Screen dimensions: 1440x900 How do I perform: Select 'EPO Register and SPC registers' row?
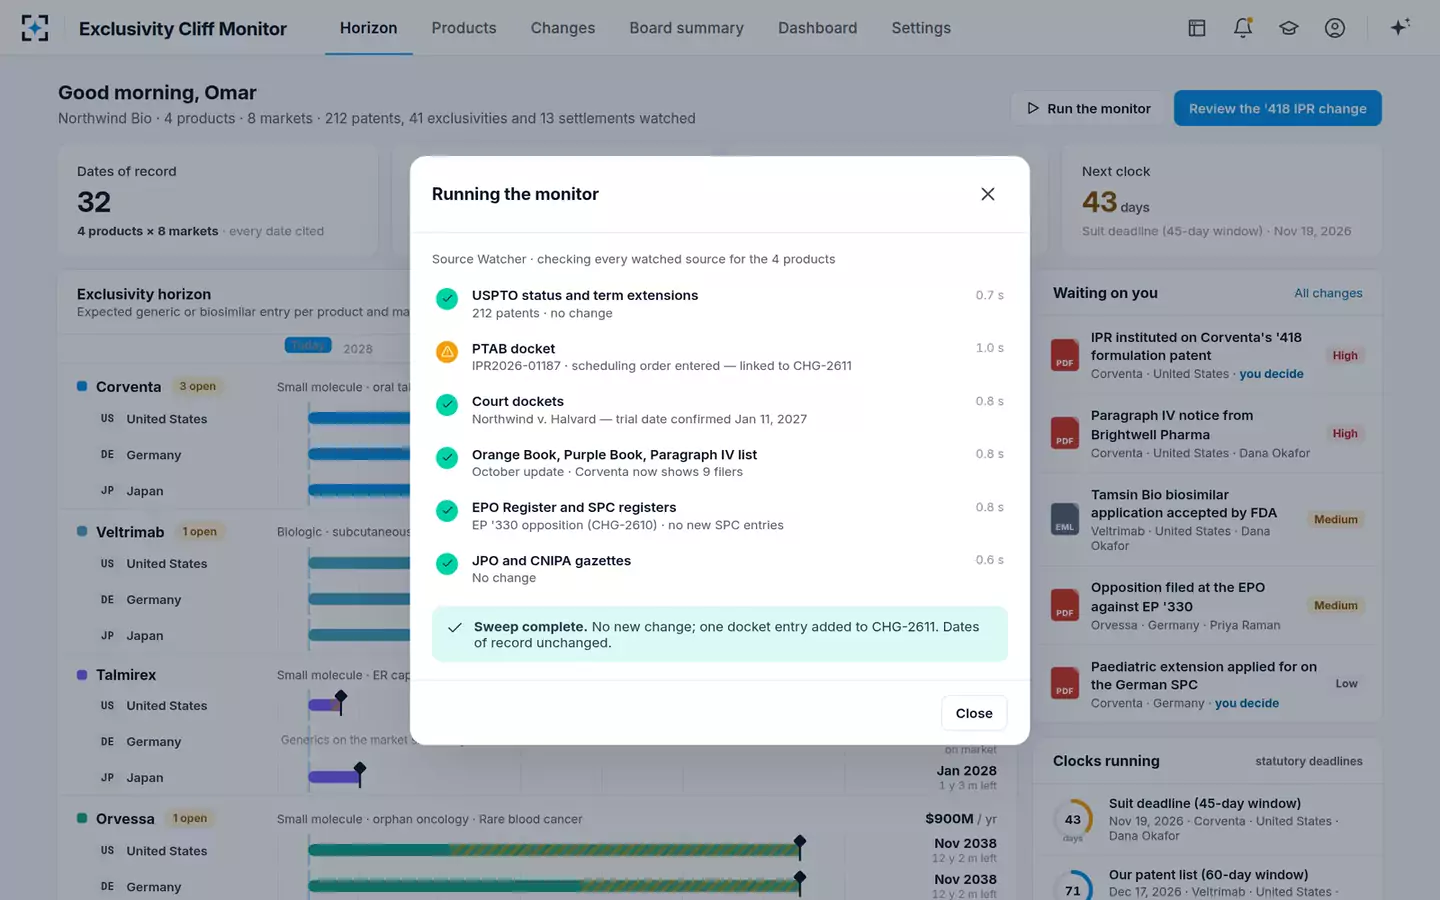coord(720,516)
